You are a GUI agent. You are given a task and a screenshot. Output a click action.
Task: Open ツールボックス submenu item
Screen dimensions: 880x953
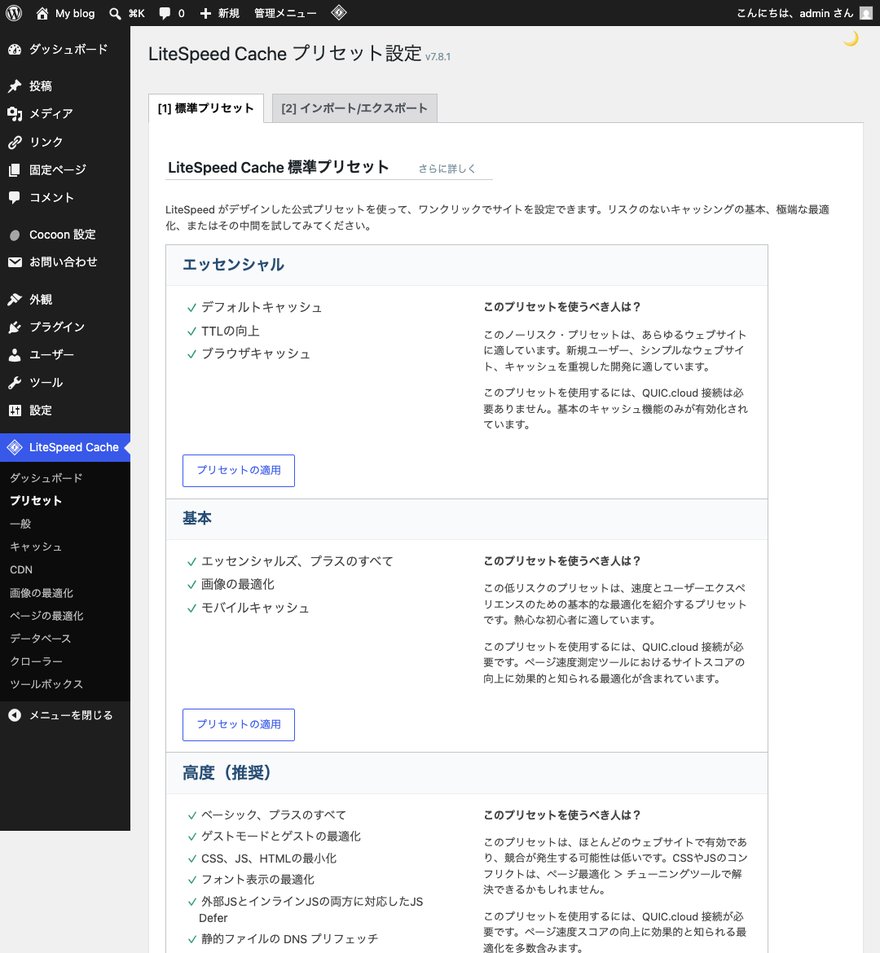[46, 684]
